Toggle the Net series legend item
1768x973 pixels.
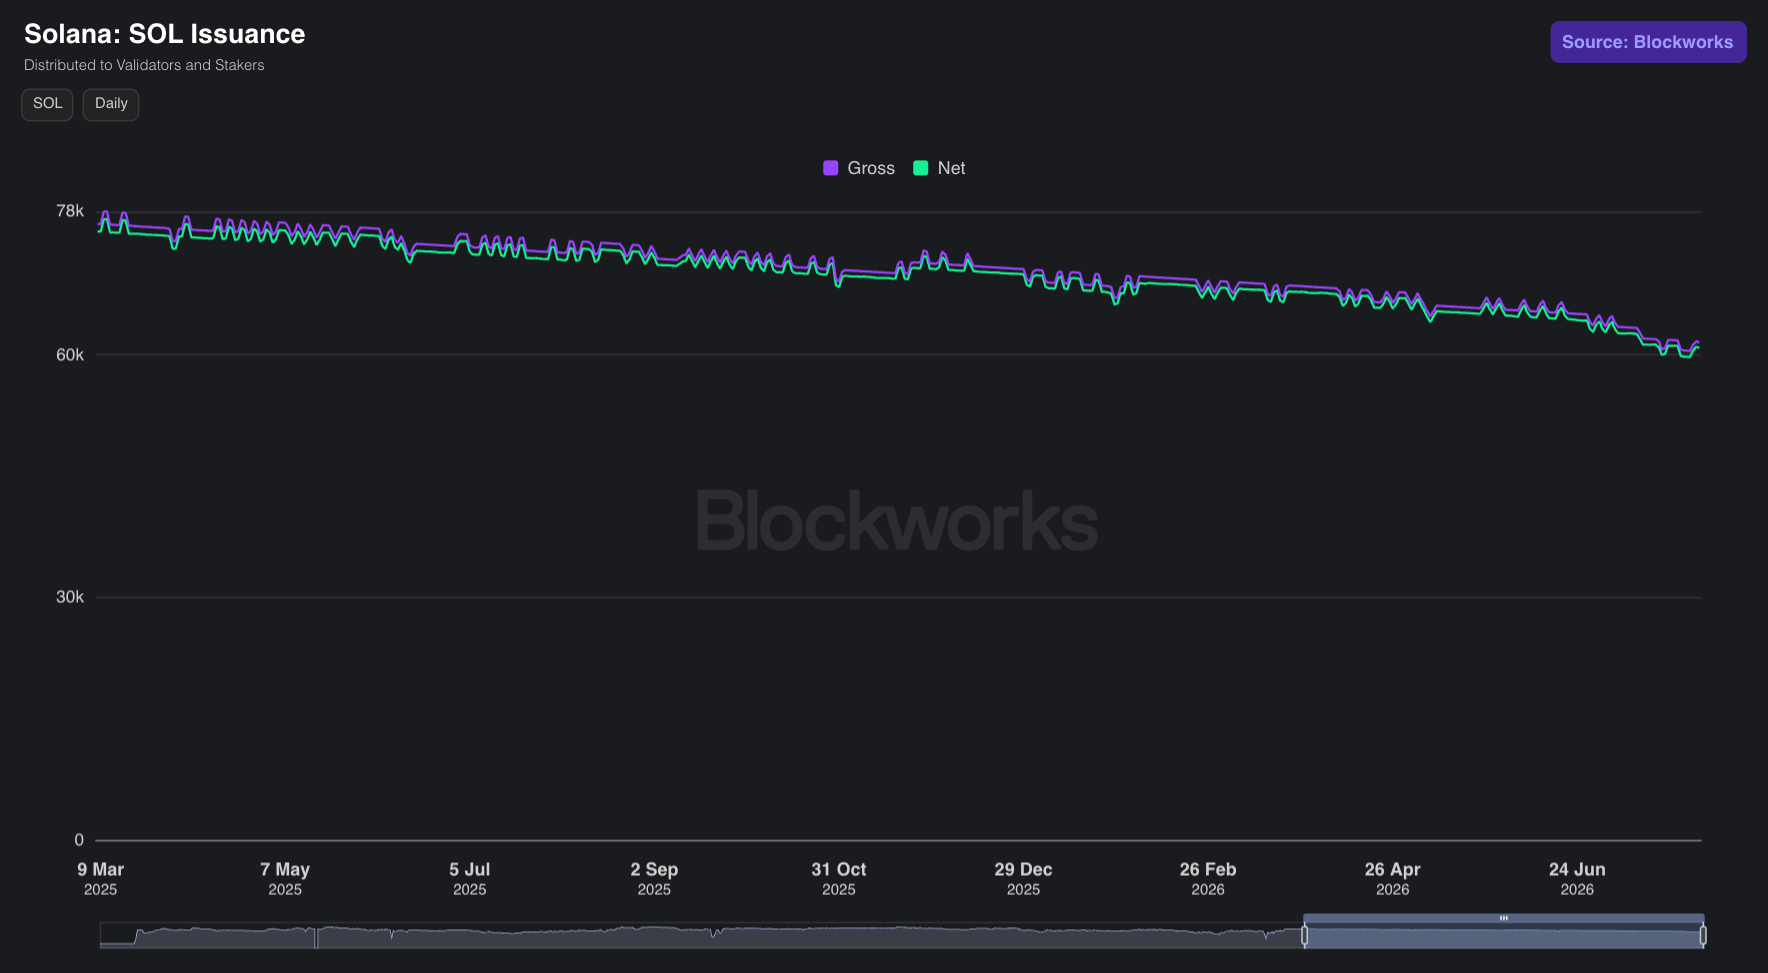[939, 168]
